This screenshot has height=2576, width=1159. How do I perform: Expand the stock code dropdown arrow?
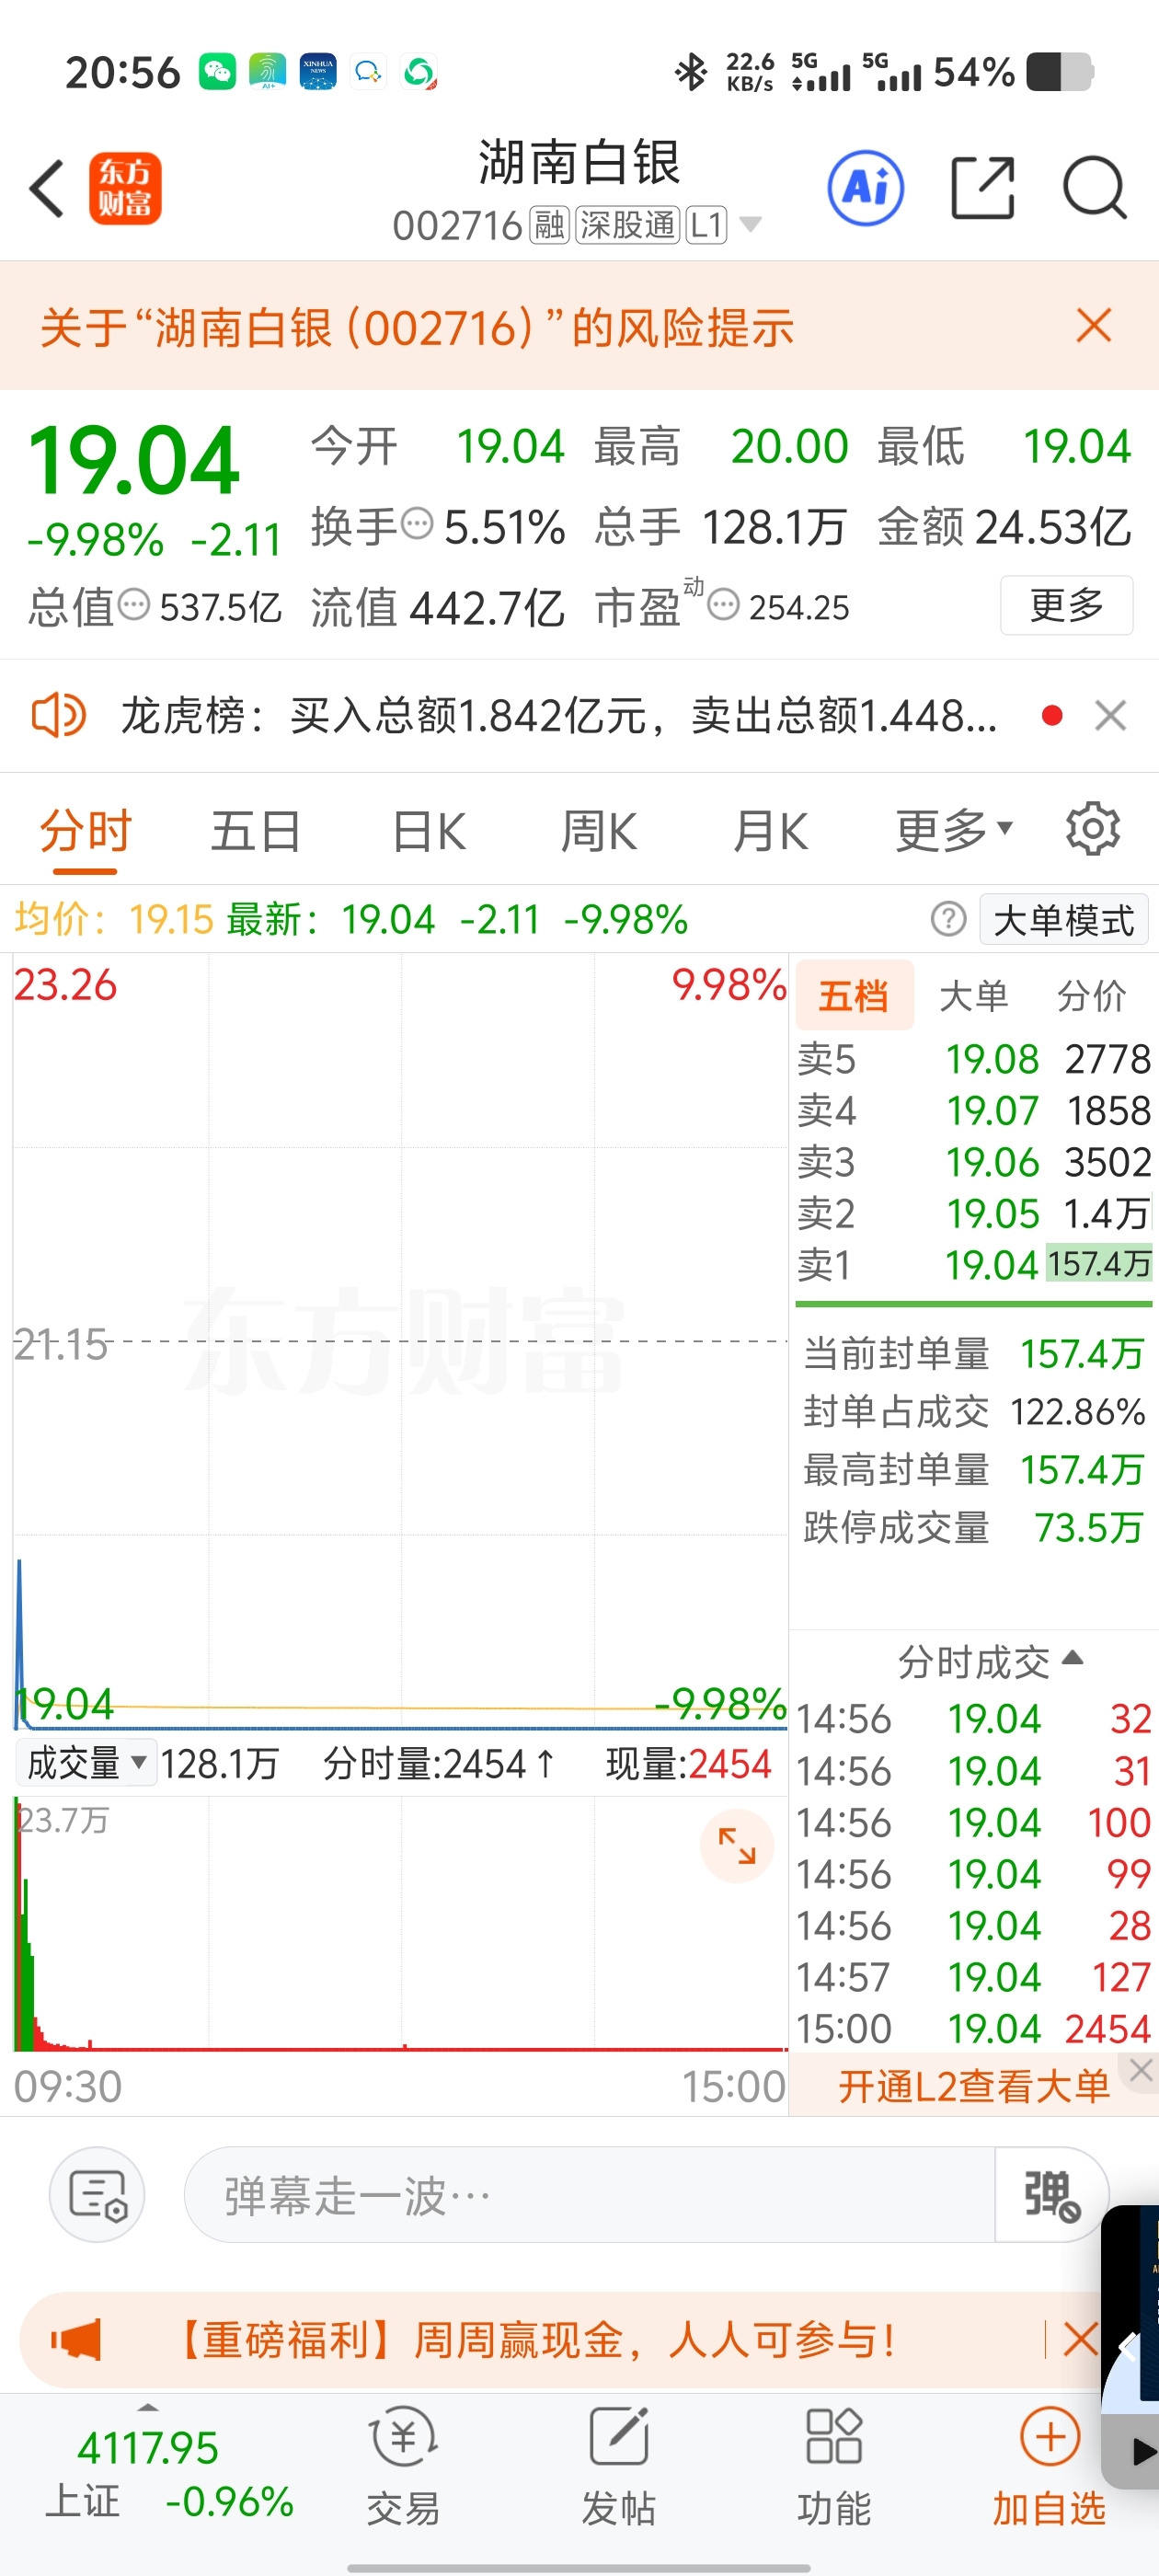[749, 225]
